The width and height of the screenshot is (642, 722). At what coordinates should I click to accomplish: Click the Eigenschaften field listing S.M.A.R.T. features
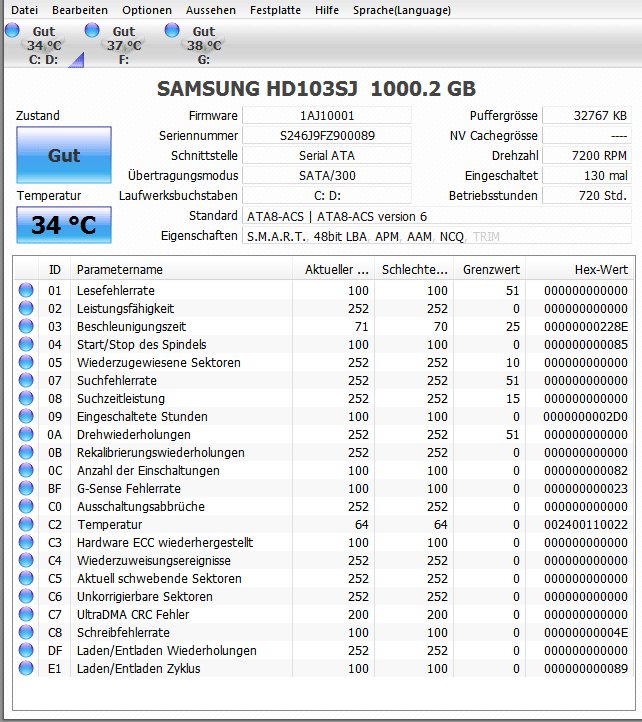pyautogui.click(x=437, y=236)
